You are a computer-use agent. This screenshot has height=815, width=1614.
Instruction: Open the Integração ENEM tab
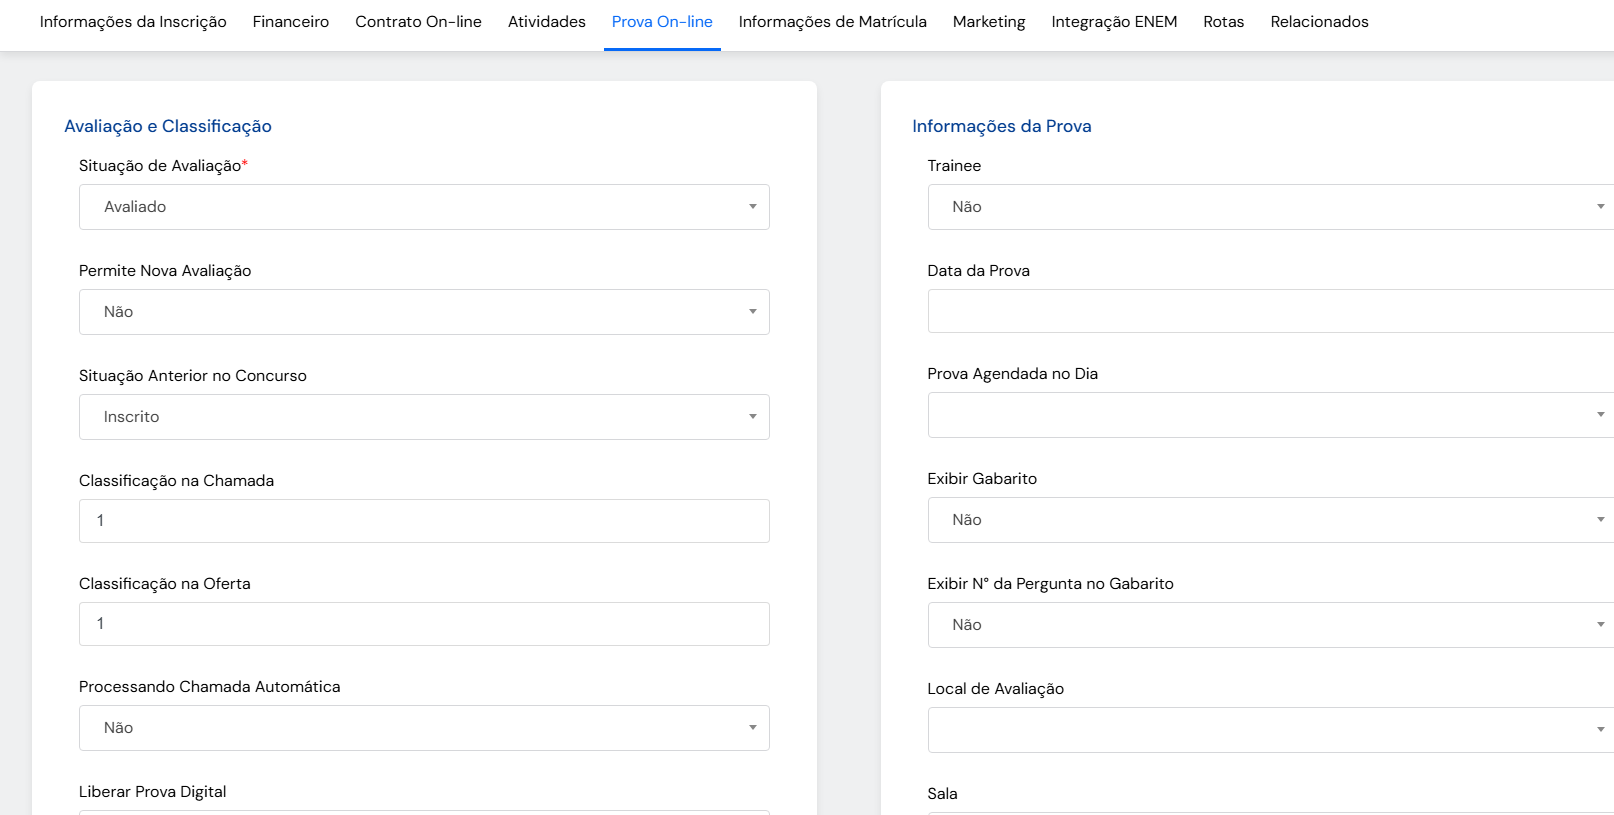(x=1114, y=22)
